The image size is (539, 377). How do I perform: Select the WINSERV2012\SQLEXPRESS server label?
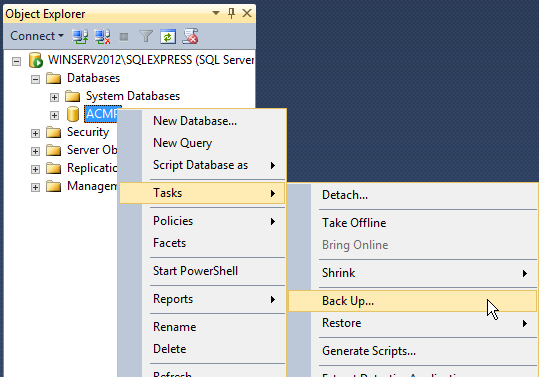151,60
